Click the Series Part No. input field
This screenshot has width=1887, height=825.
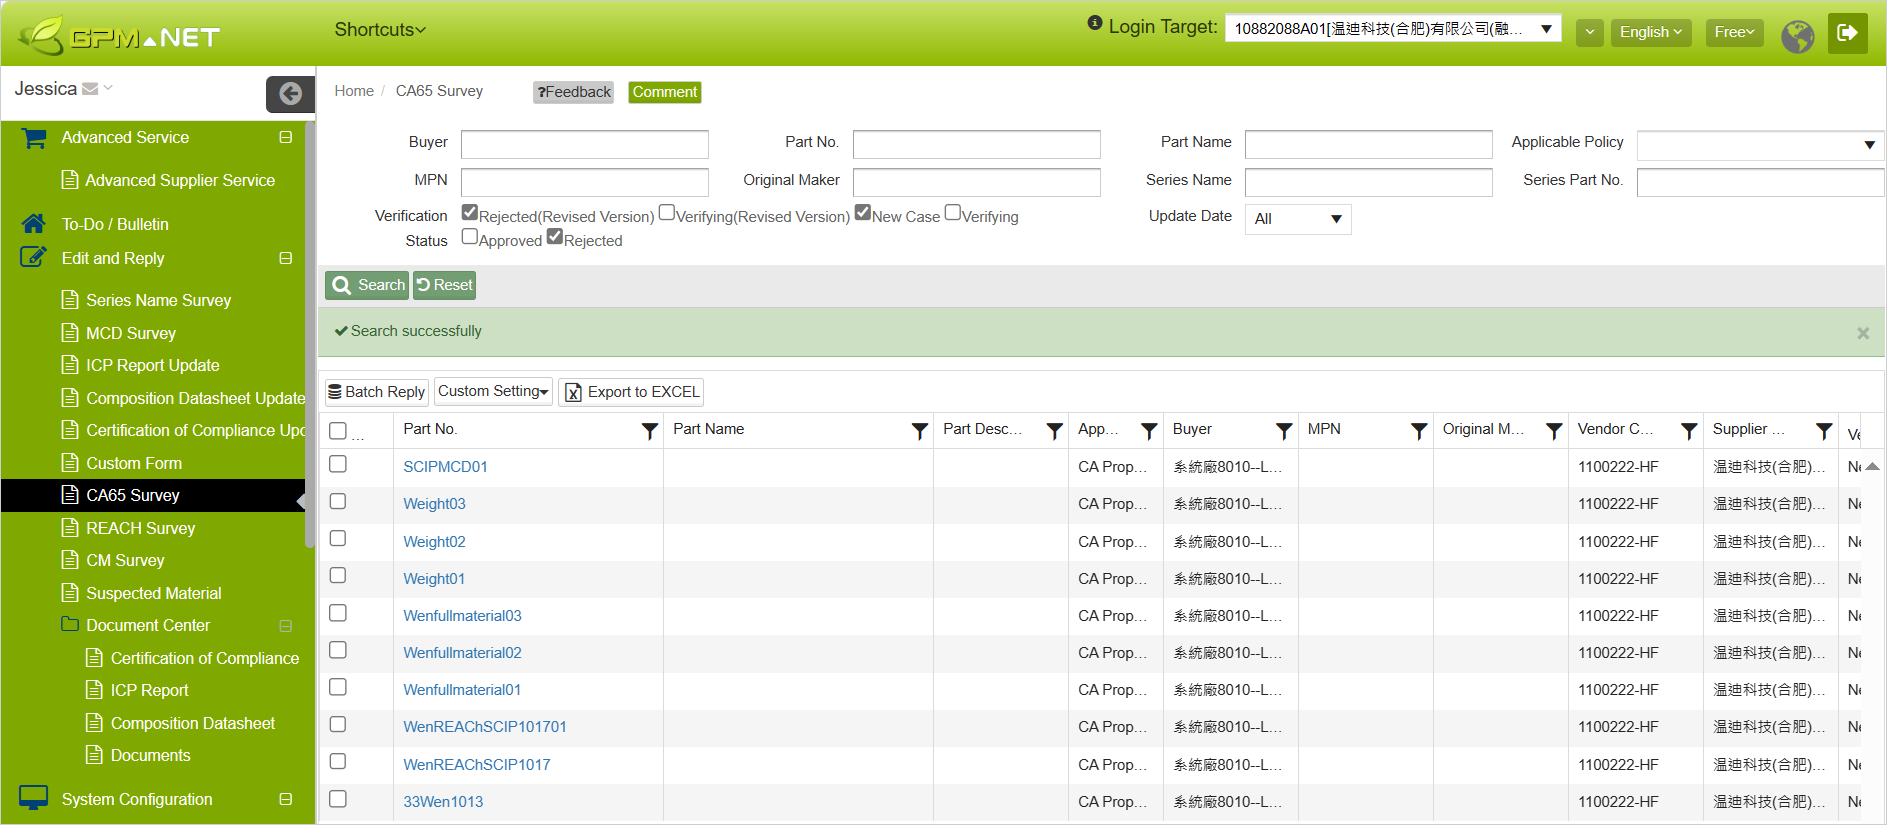(1760, 182)
